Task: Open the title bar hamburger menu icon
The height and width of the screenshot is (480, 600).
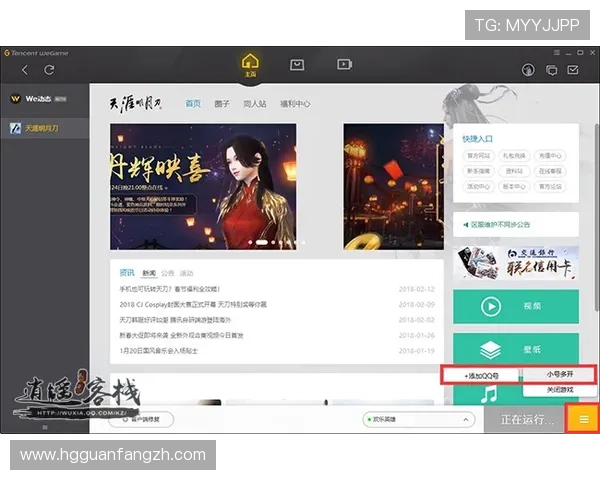Action: click(557, 52)
